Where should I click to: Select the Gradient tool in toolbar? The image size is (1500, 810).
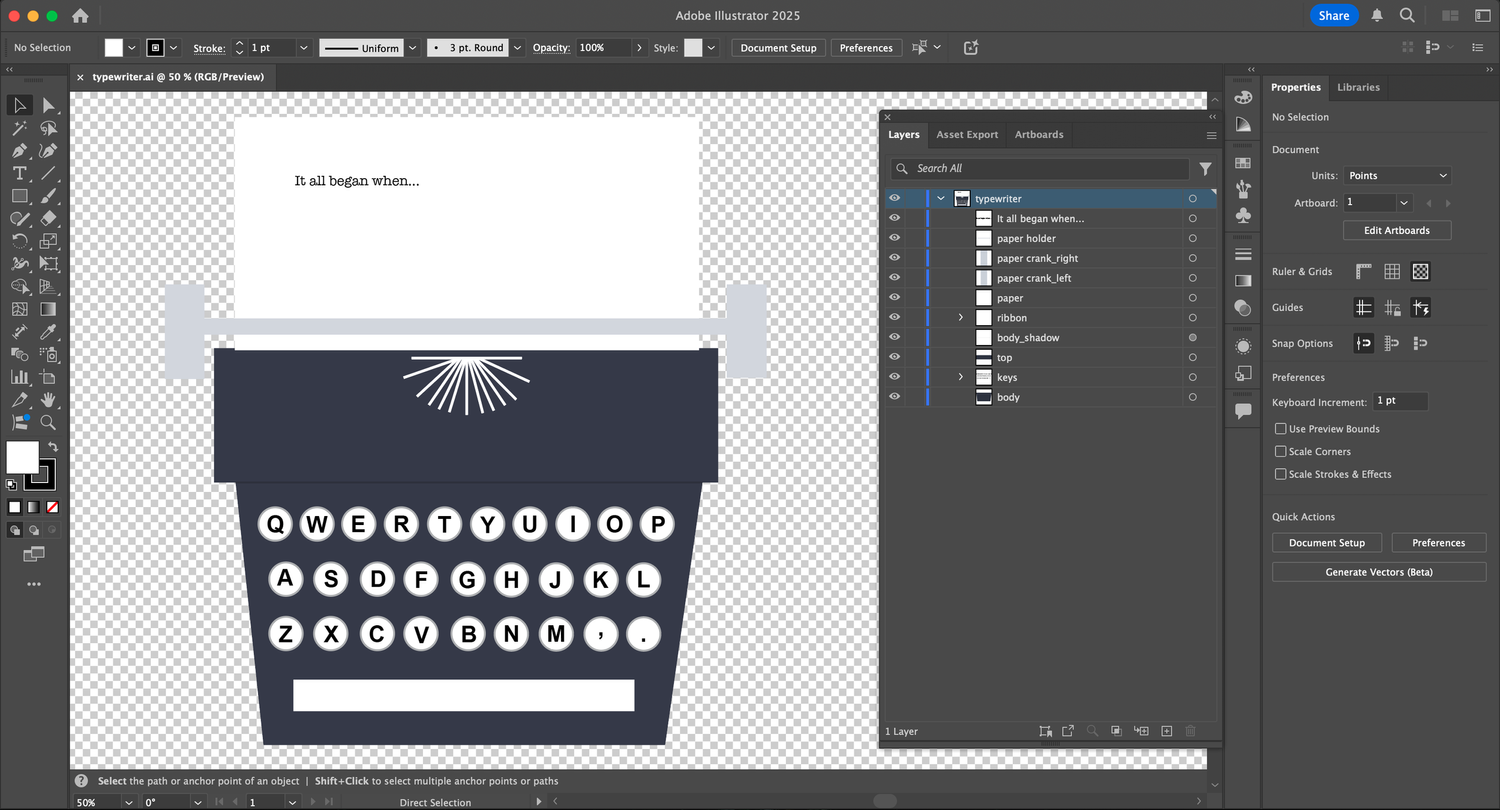tap(48, 309)
